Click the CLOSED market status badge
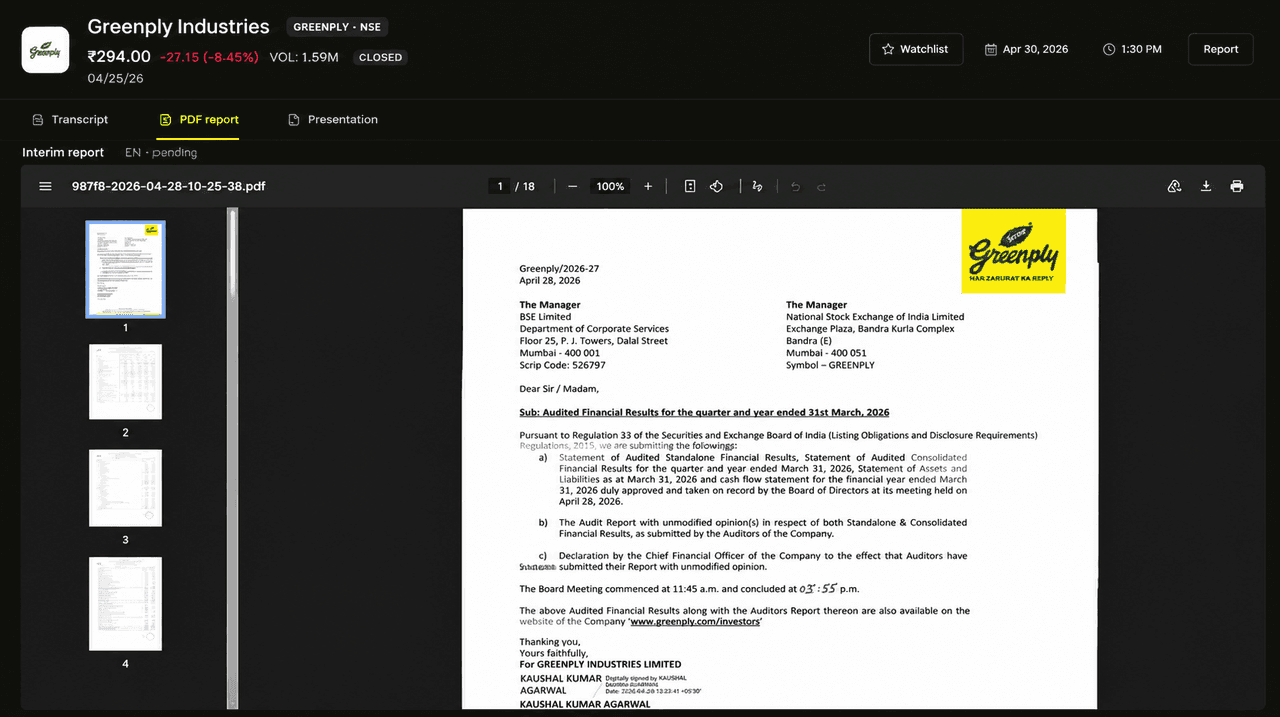The image size is (1280, 717). pyautogui.click(x=380, y=57)
